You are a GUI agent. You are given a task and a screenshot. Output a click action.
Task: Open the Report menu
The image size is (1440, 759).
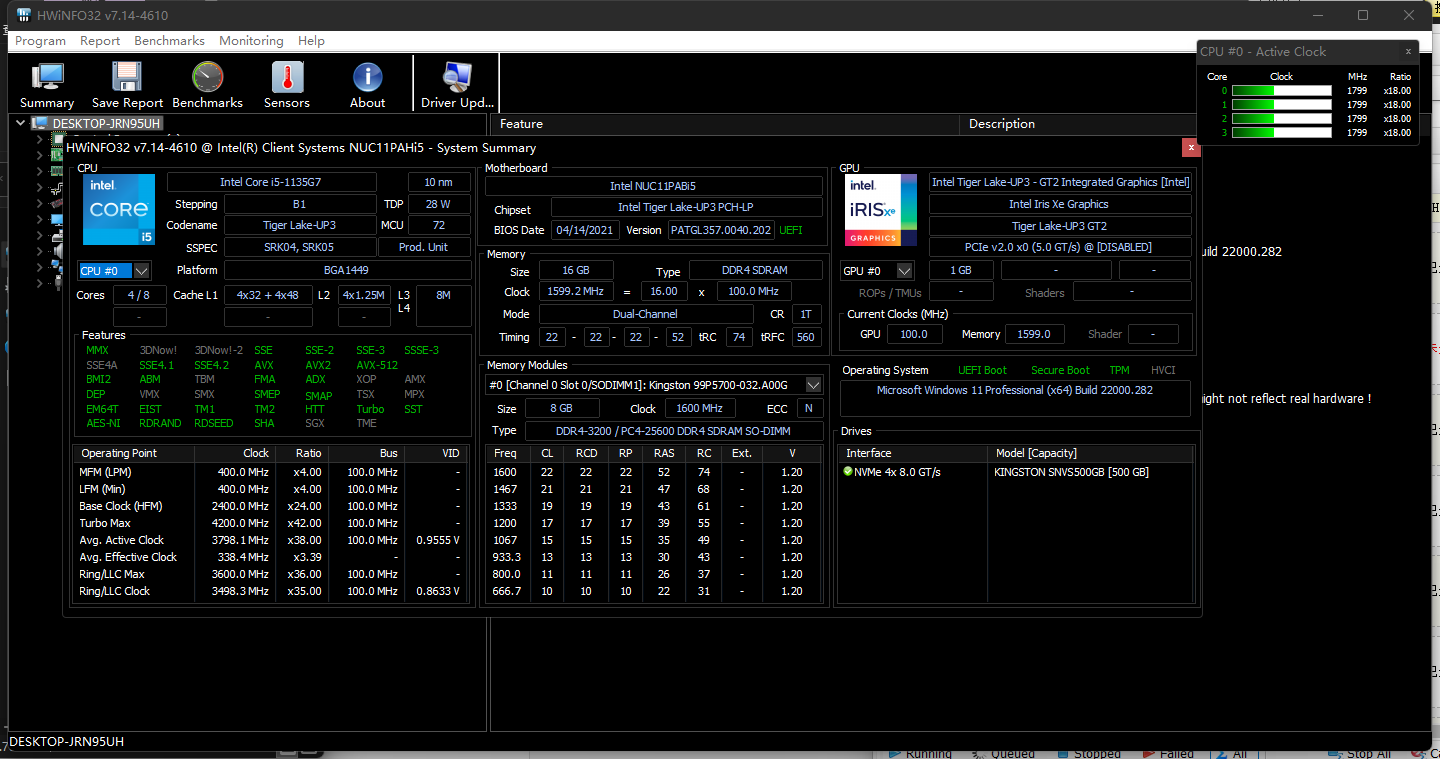click(x=100, y=41)
